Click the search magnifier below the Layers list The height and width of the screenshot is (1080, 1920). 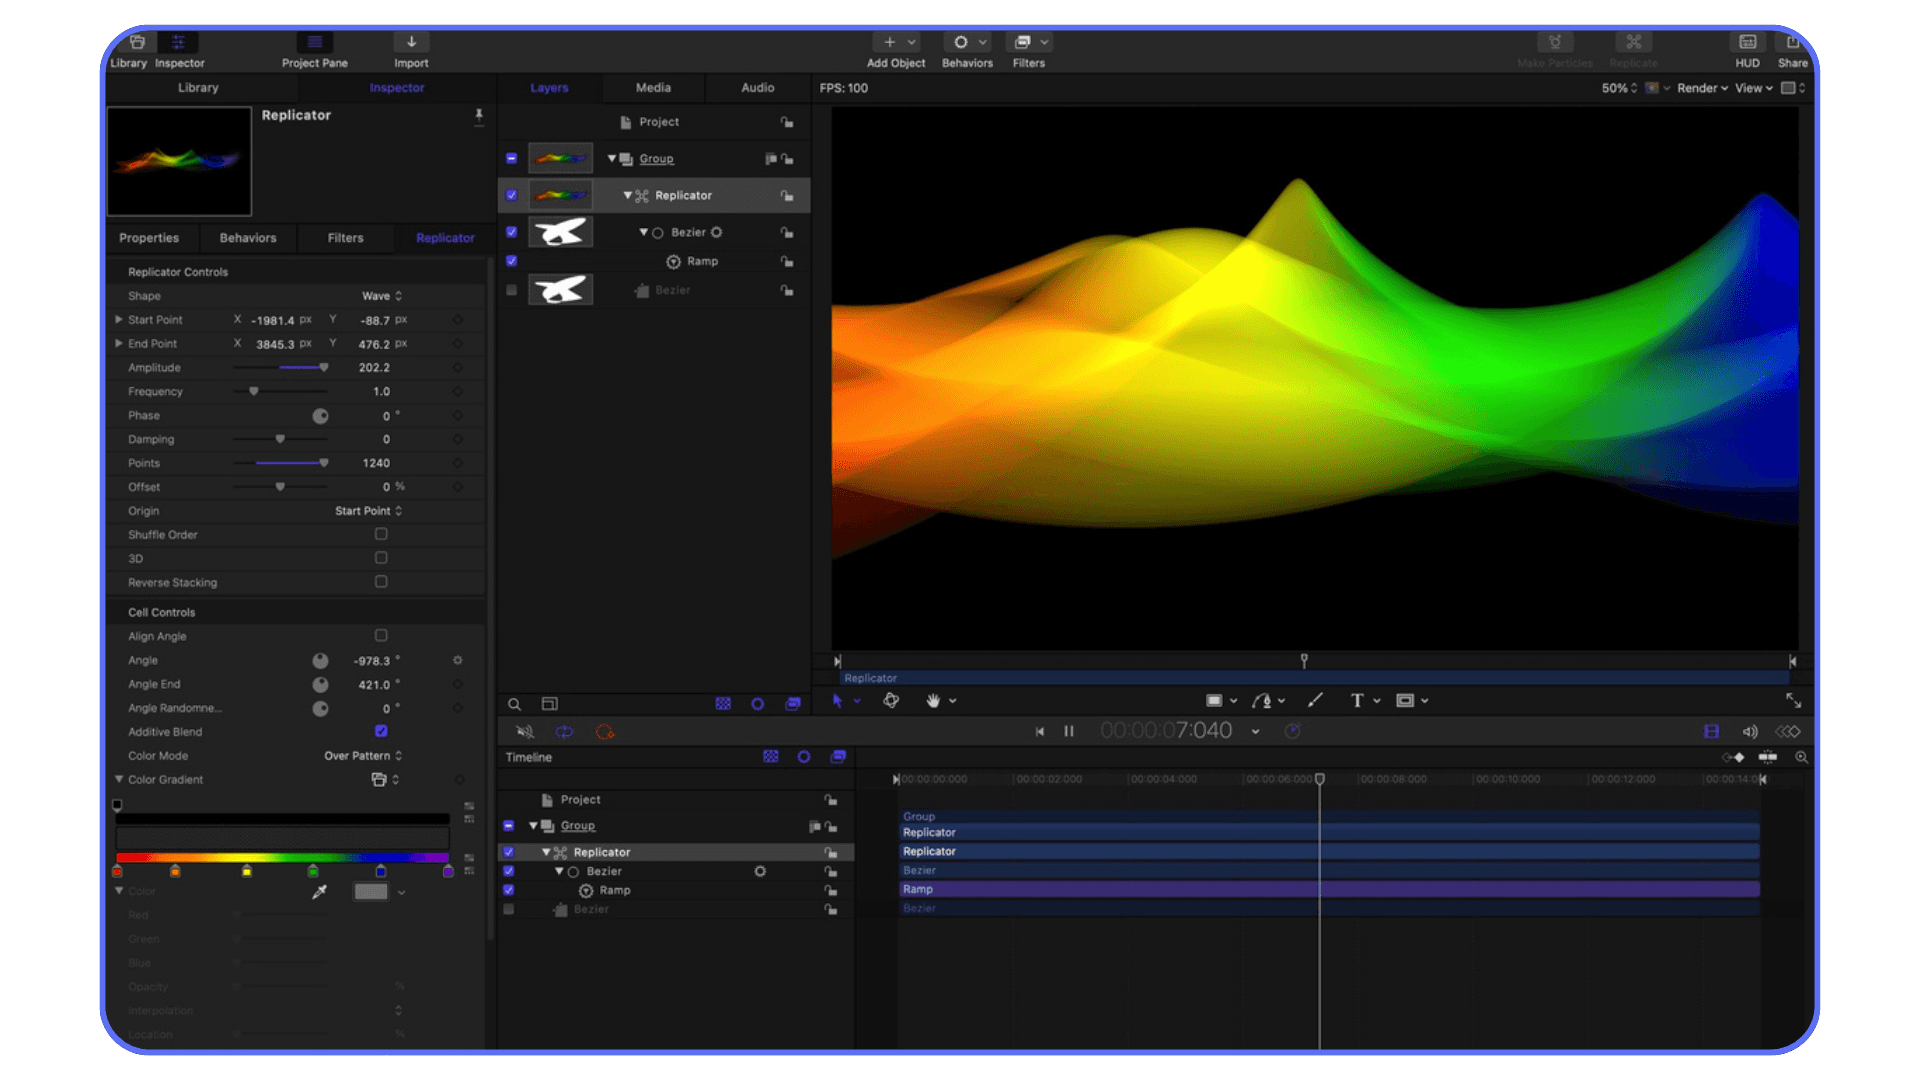(514, 704)
